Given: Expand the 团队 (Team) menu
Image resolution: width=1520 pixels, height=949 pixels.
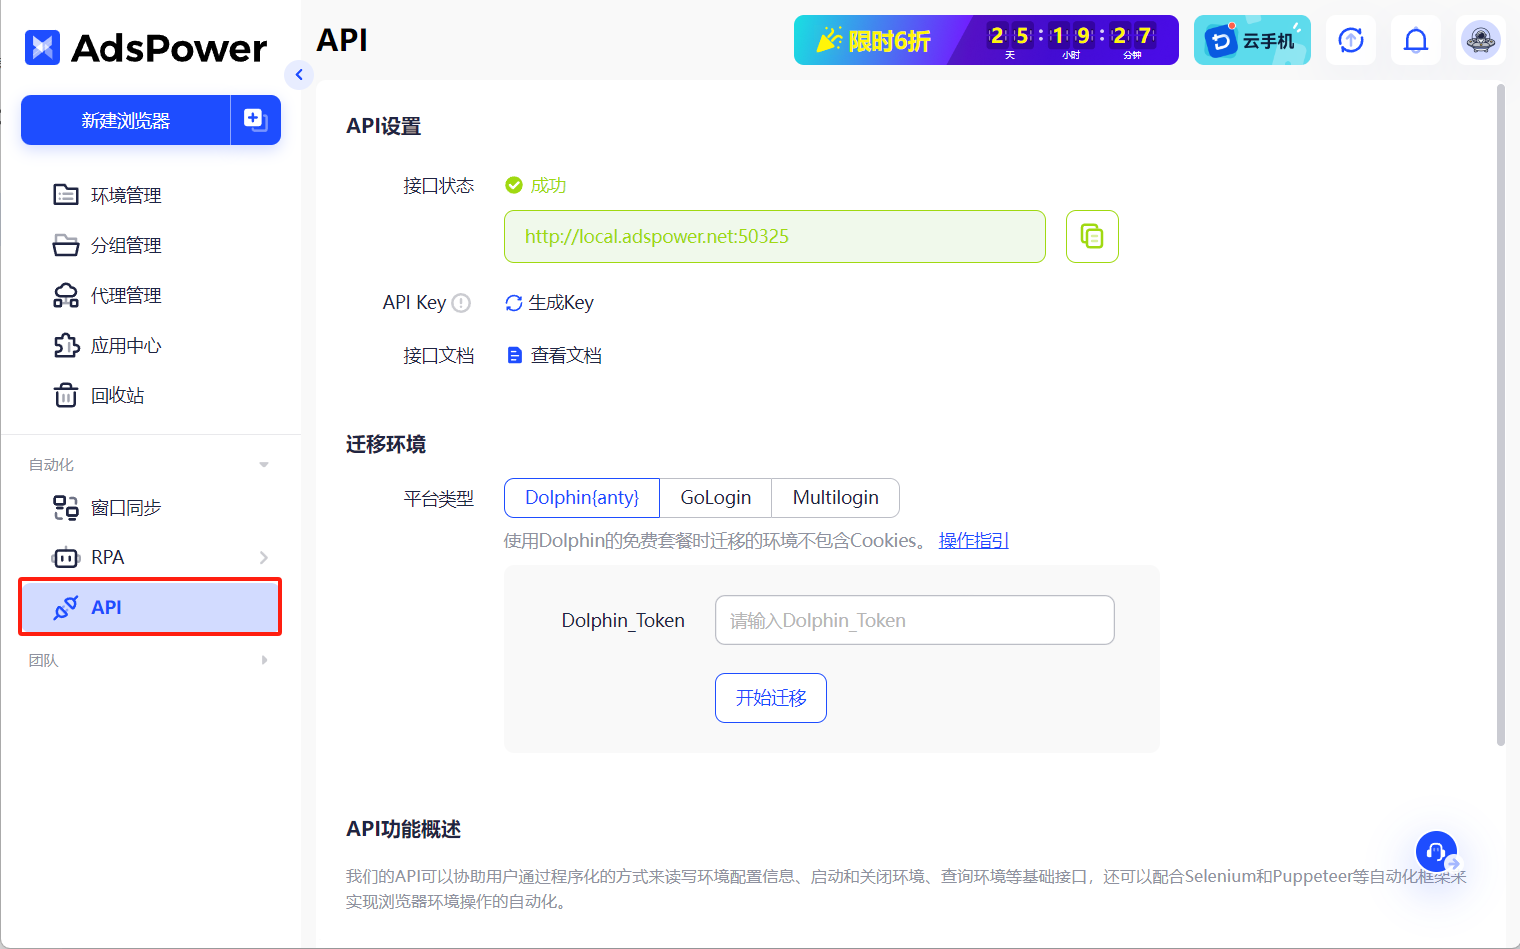Looking at the screenshot, I should [263, 660].
